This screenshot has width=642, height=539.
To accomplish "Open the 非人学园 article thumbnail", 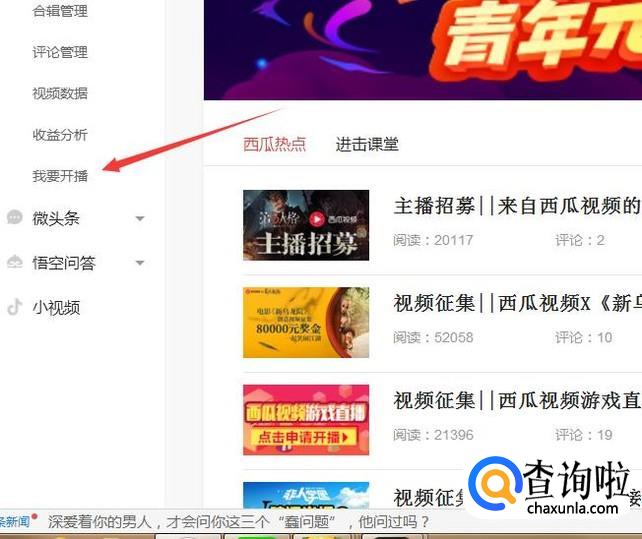I will (306, 496).
